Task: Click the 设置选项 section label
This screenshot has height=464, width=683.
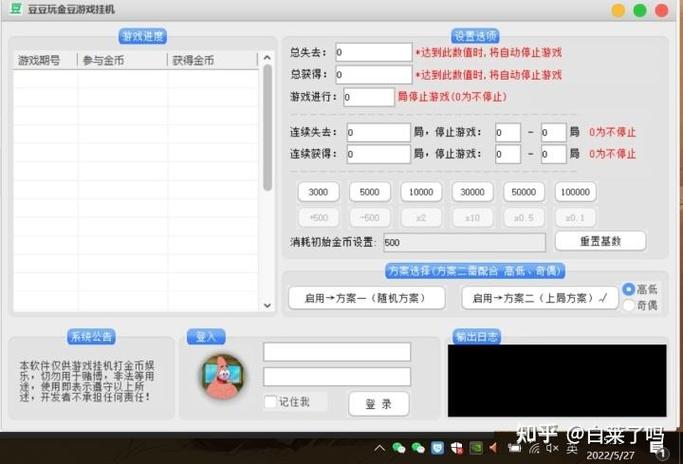Action: coord(475,36)
